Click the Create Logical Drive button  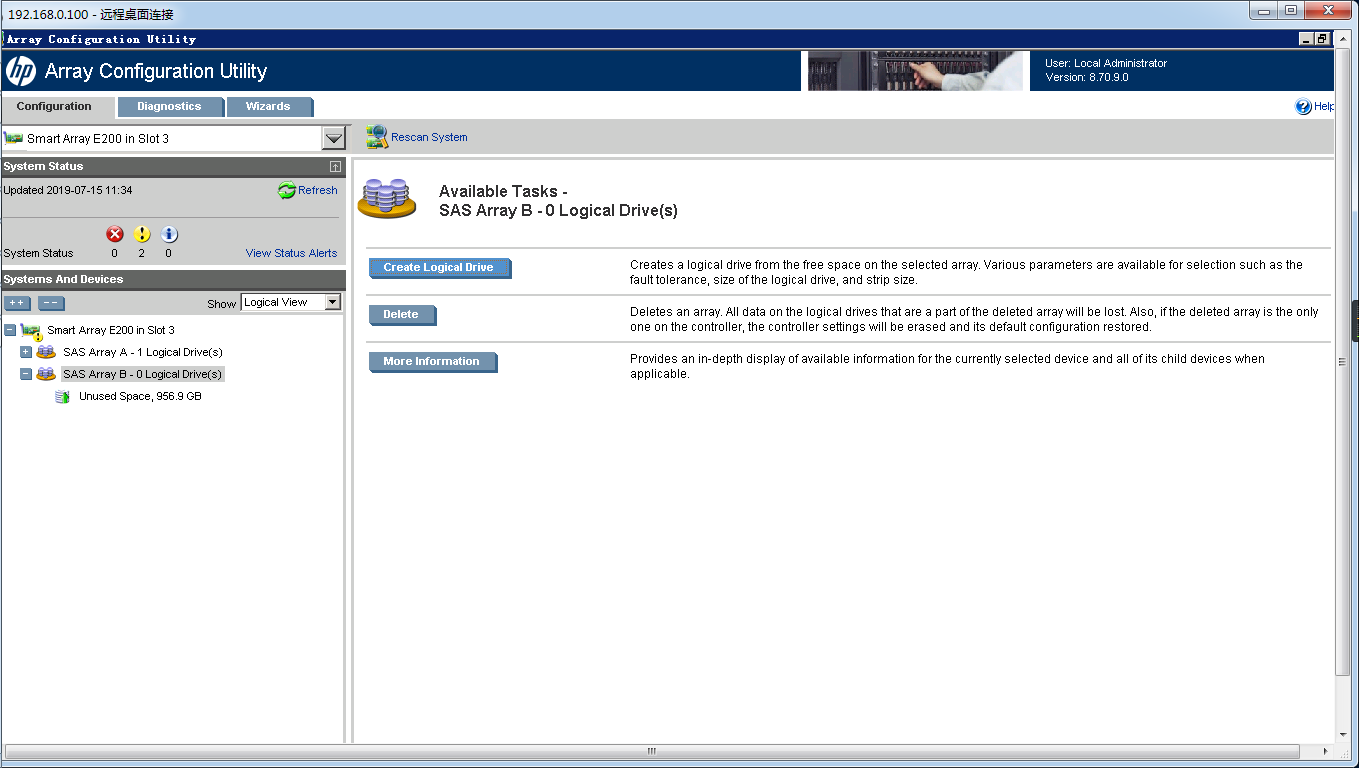[439, 268]
